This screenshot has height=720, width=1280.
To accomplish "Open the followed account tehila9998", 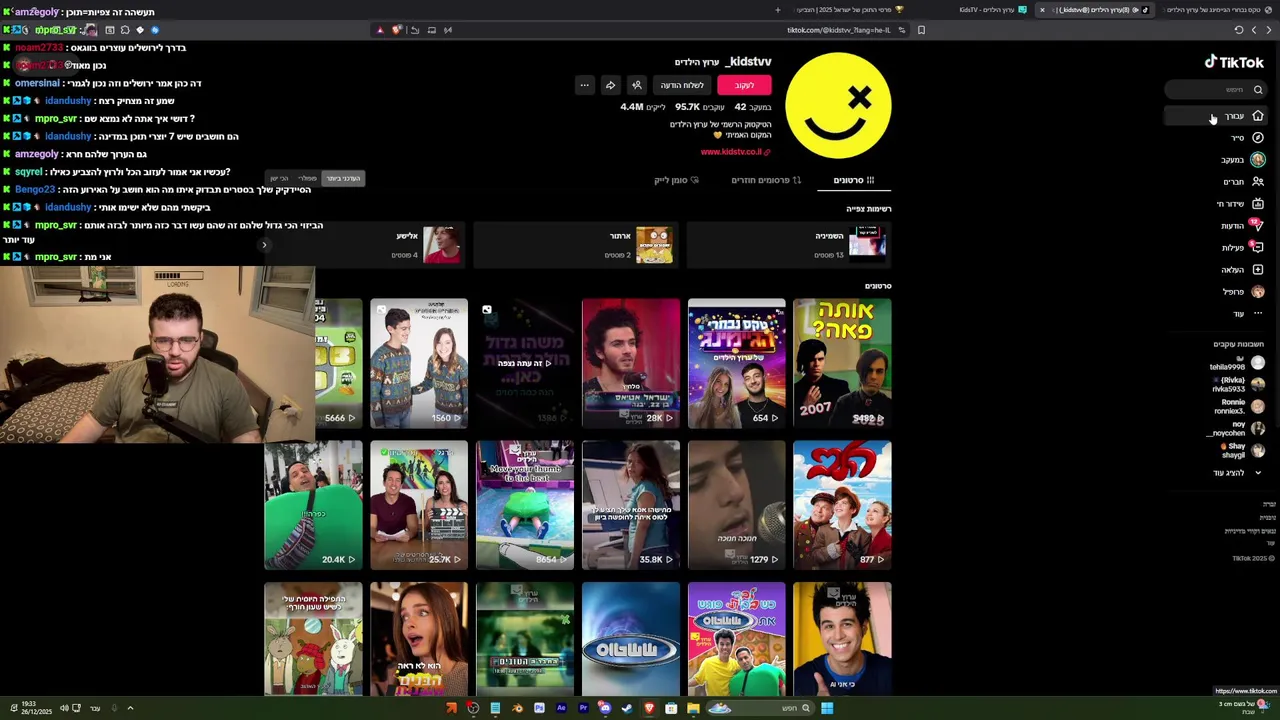I will coord(1237,364).
